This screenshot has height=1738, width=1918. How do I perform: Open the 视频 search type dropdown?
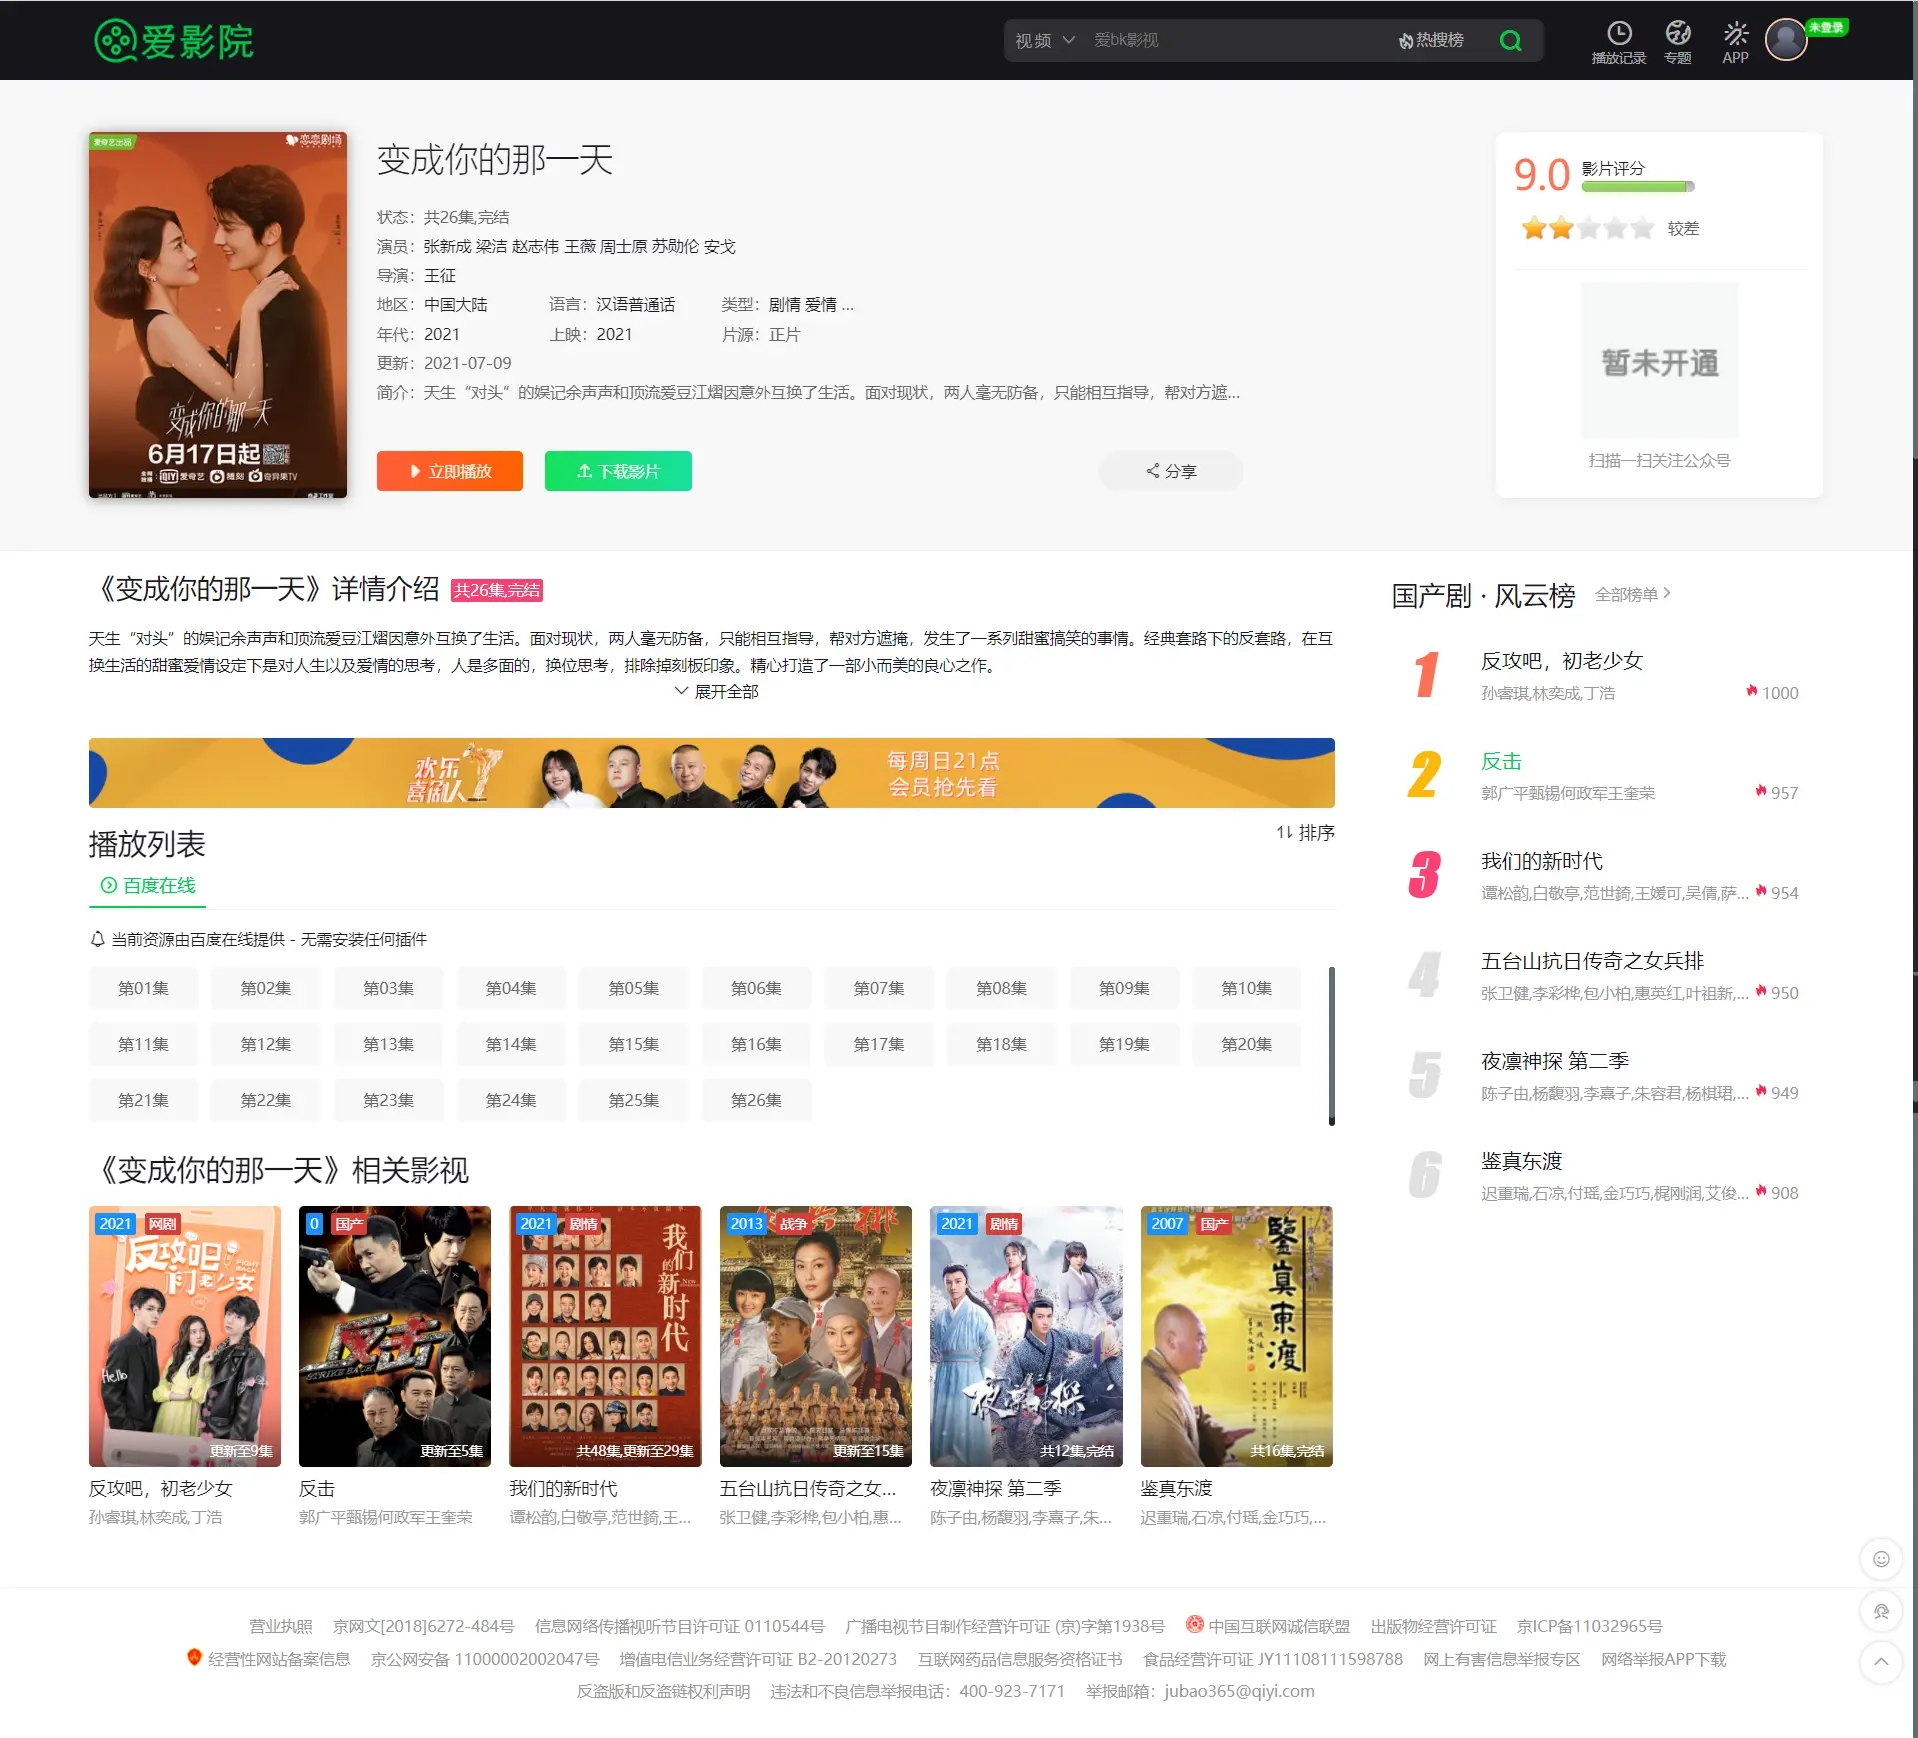(1045, 41)
